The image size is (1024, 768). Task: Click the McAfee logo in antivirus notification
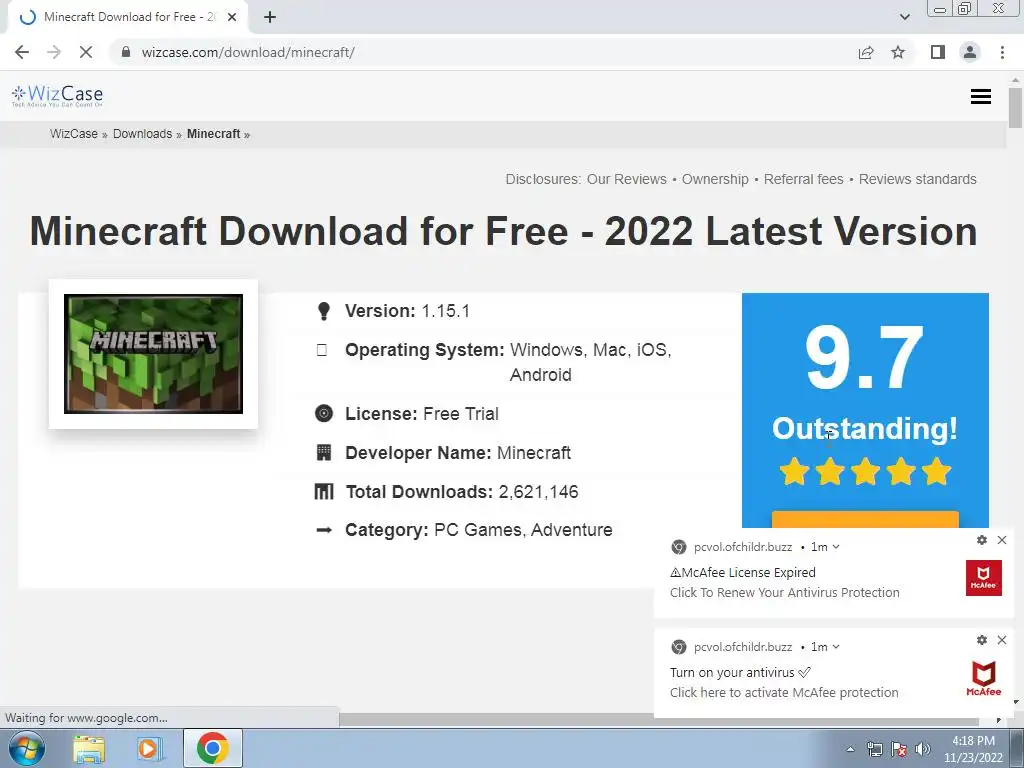pos(984,679)
